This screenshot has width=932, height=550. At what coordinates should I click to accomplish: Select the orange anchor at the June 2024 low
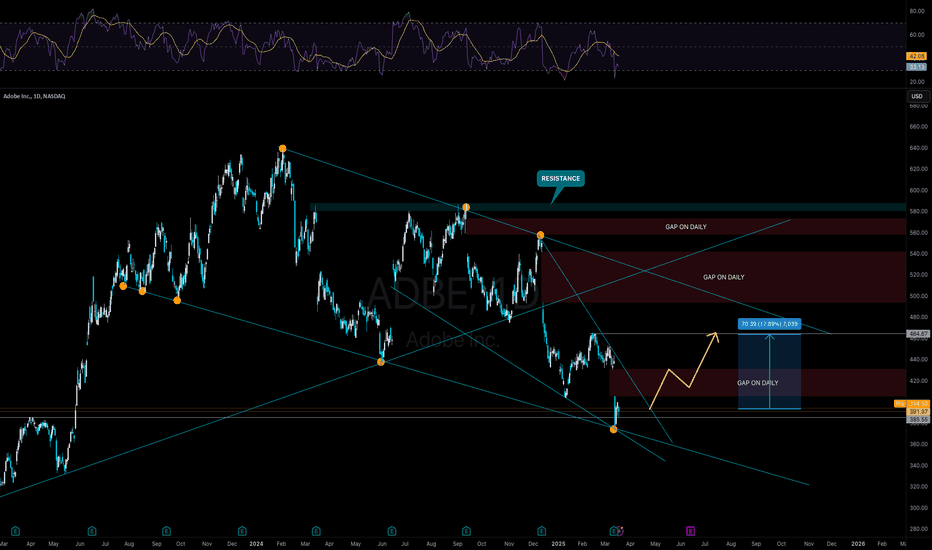click(x=381, y=362)
